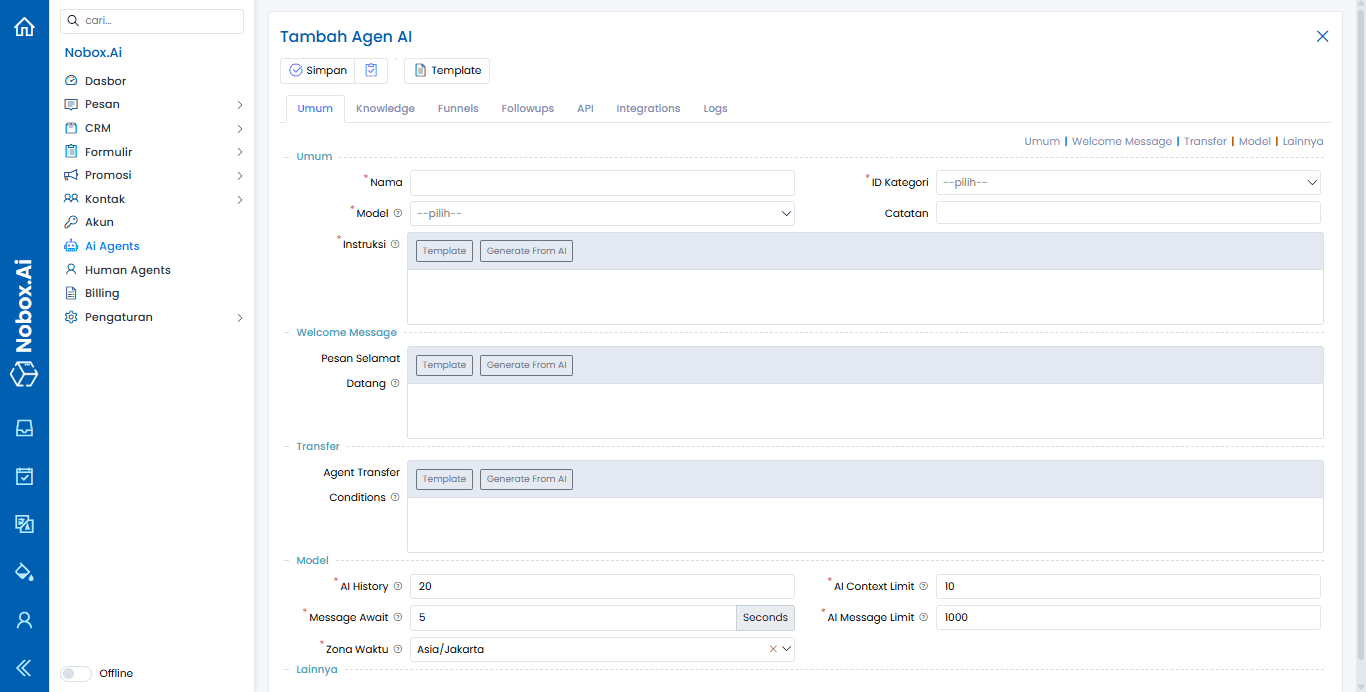The image size is (1366, 692).
Task: Click the user profile icon in the sidebar
Action: (x=24, y=620)
